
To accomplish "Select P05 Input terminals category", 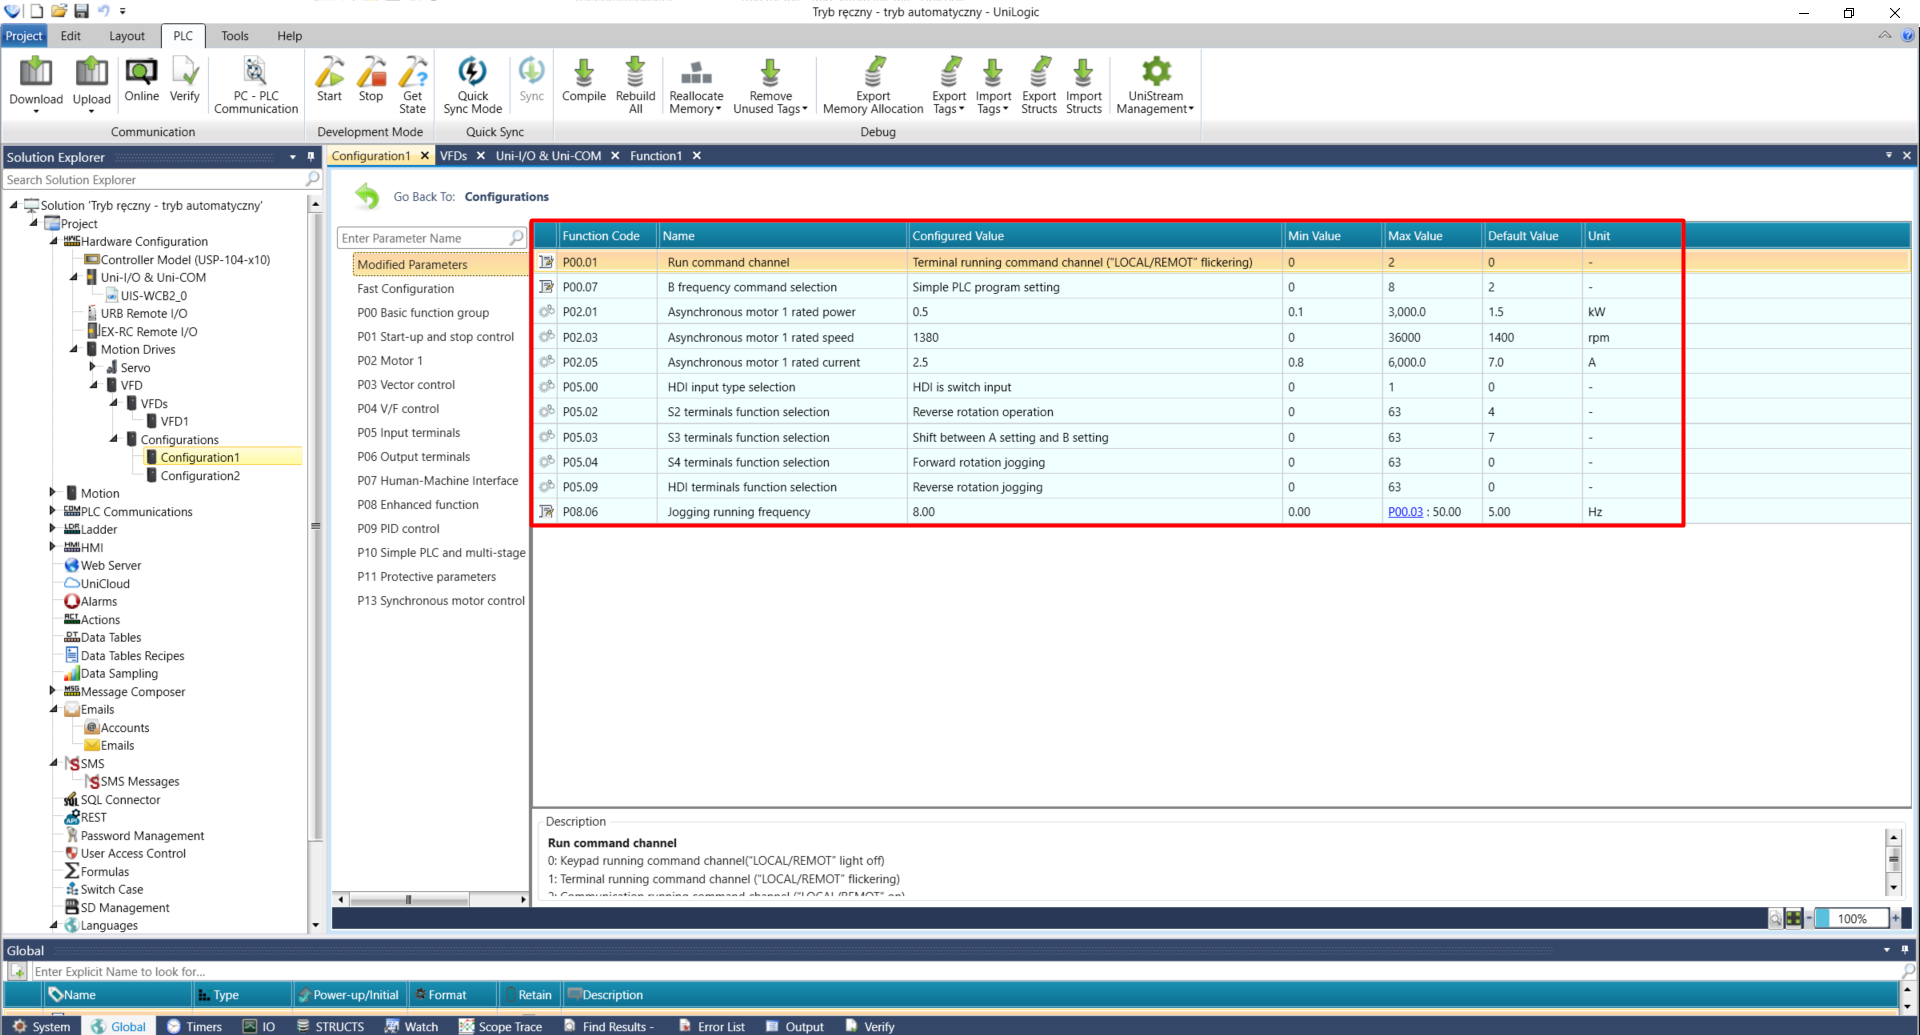I will click(x=408, y=433).
